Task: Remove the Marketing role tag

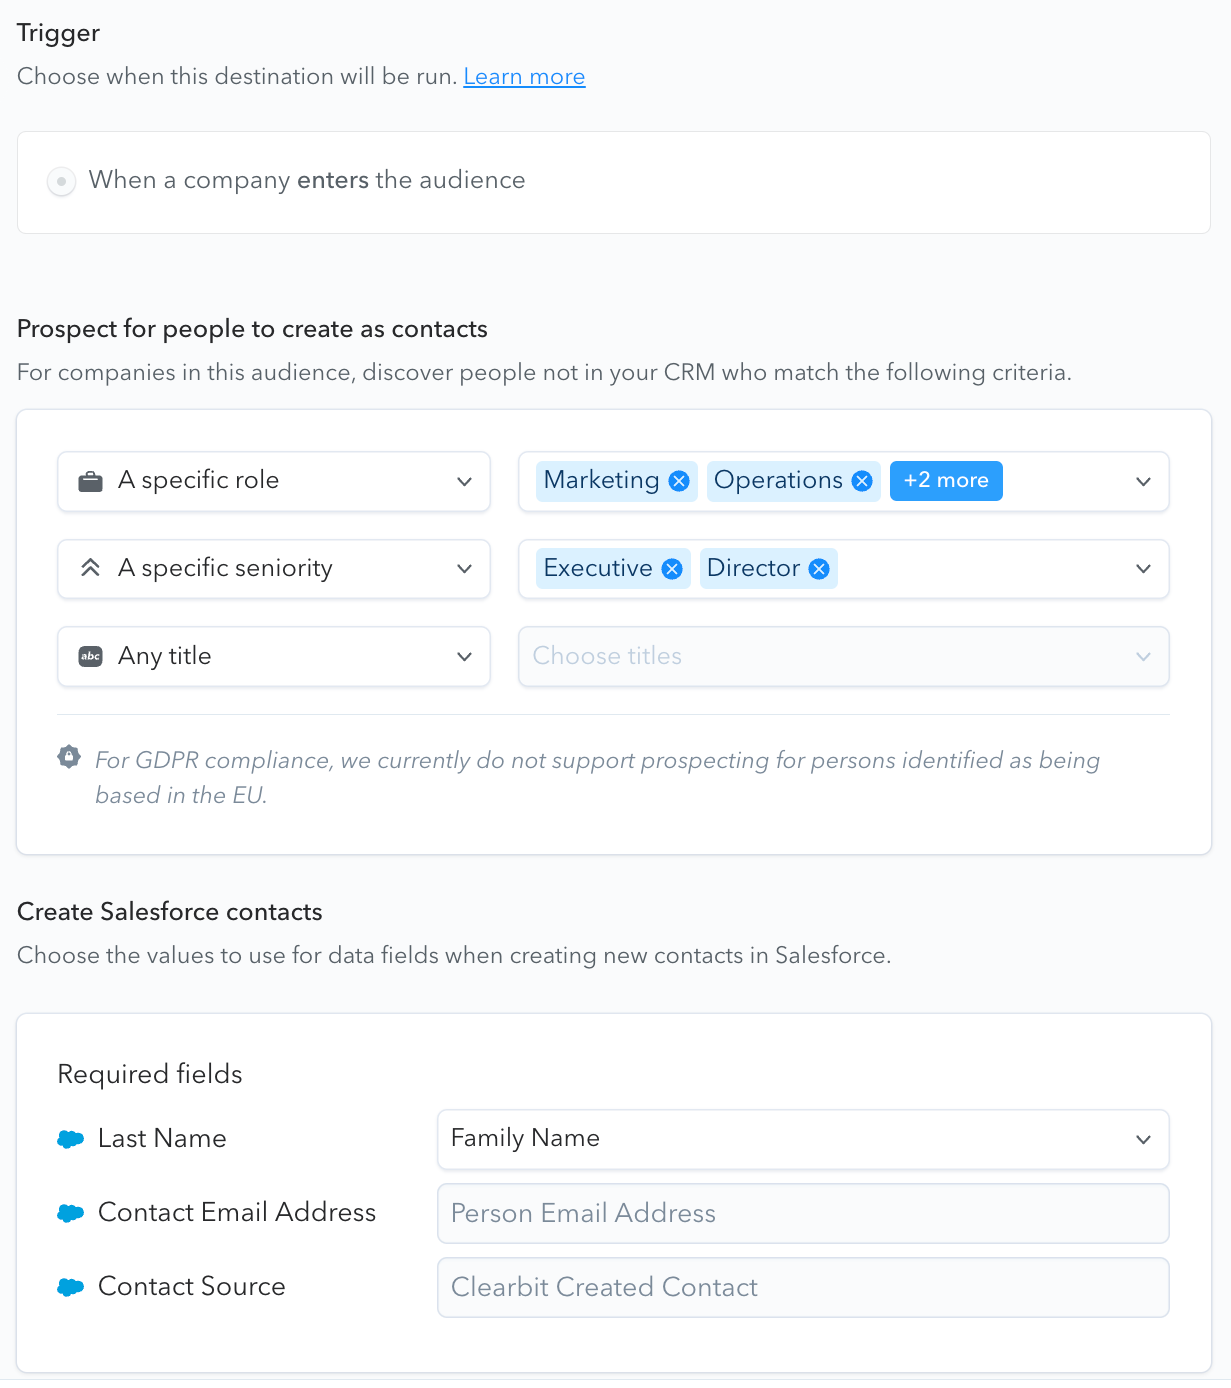Action: coord(679,481)
